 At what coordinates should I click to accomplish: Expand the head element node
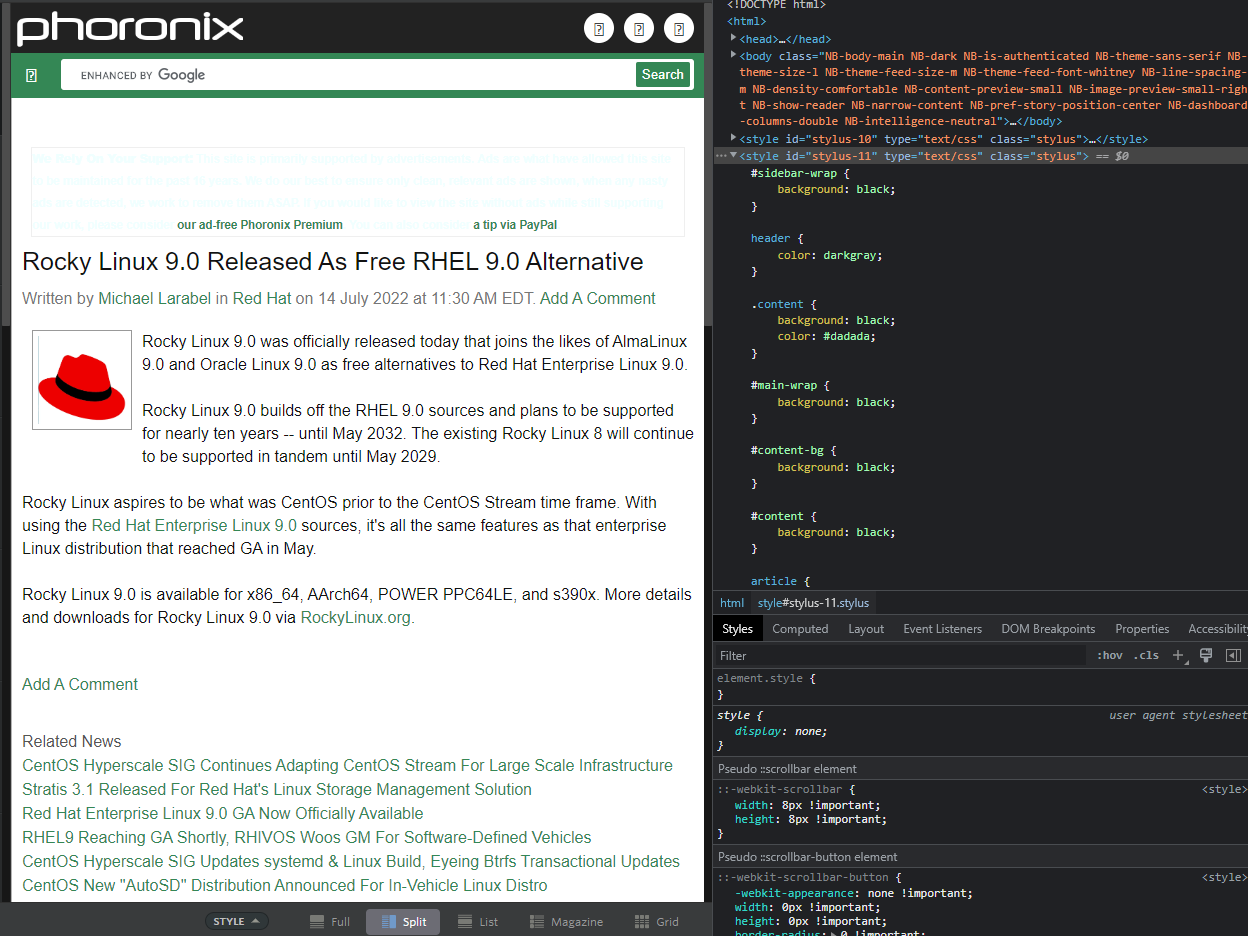click(x=731, y=39)
